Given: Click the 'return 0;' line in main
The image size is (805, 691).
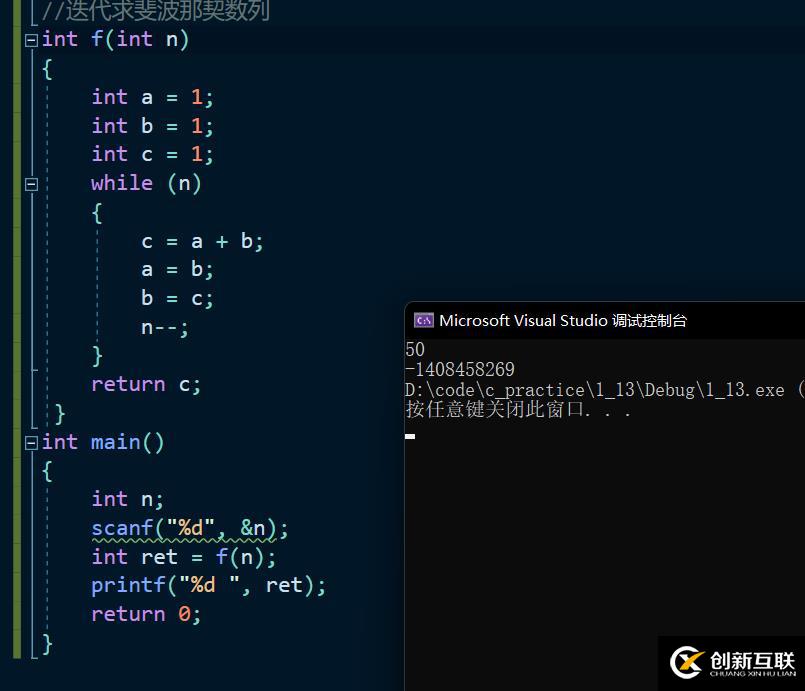Looking at the screenshot, I should pos(146,614).
